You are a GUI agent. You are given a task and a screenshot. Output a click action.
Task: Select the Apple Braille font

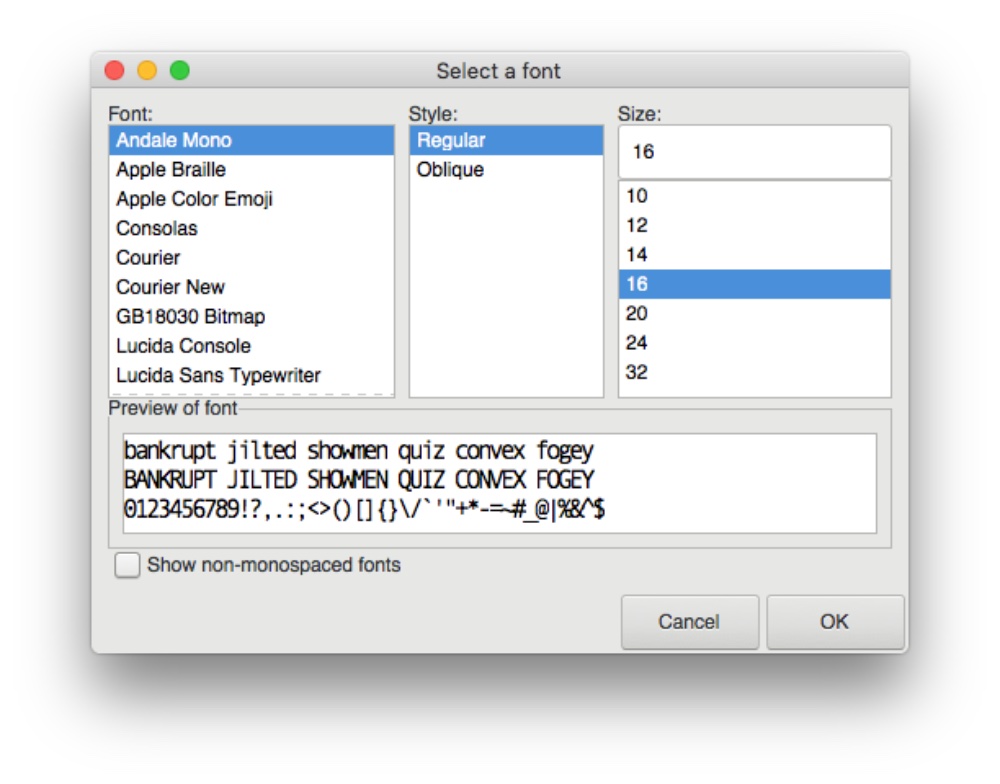(171, 170)
